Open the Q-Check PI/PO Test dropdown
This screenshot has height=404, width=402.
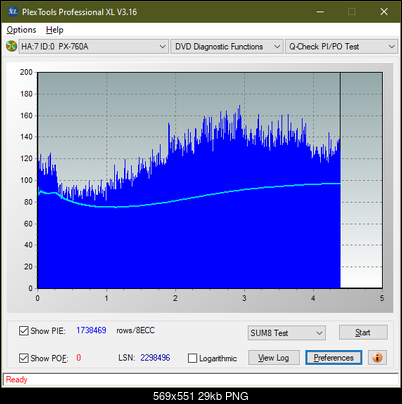point(341,47)
